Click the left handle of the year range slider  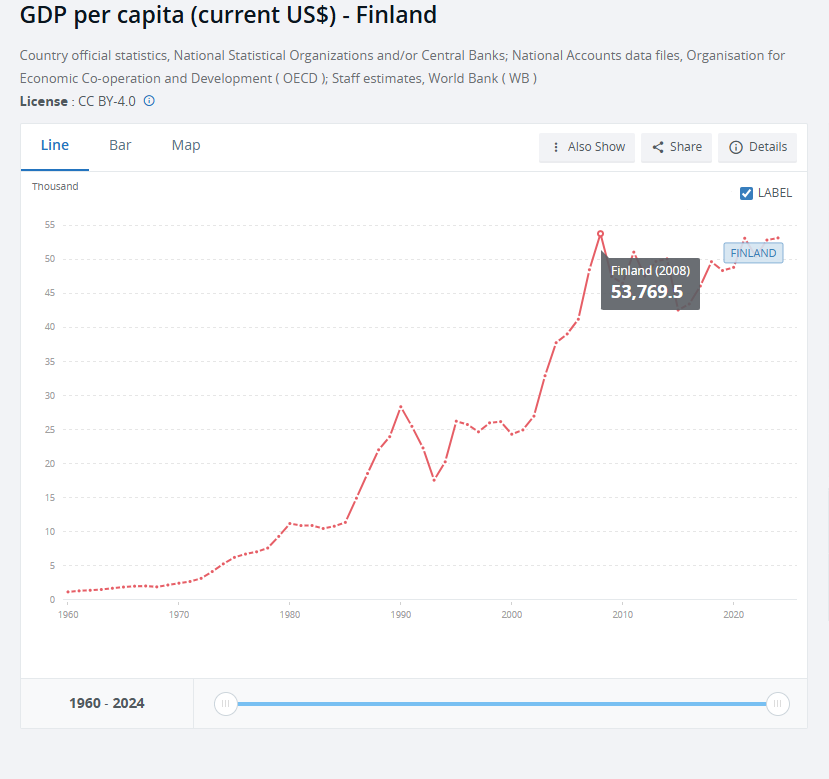click(226, 704)
